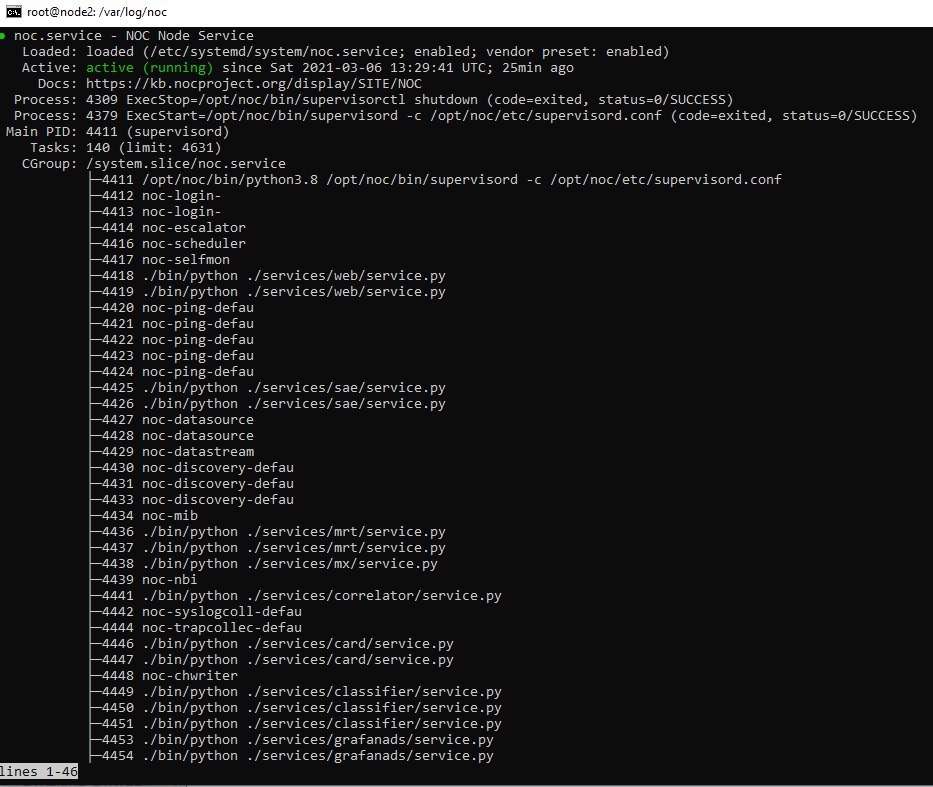Select process 4448 noc-chwriter row
This screenshot has height=787, width=933.
pos(164,676)
